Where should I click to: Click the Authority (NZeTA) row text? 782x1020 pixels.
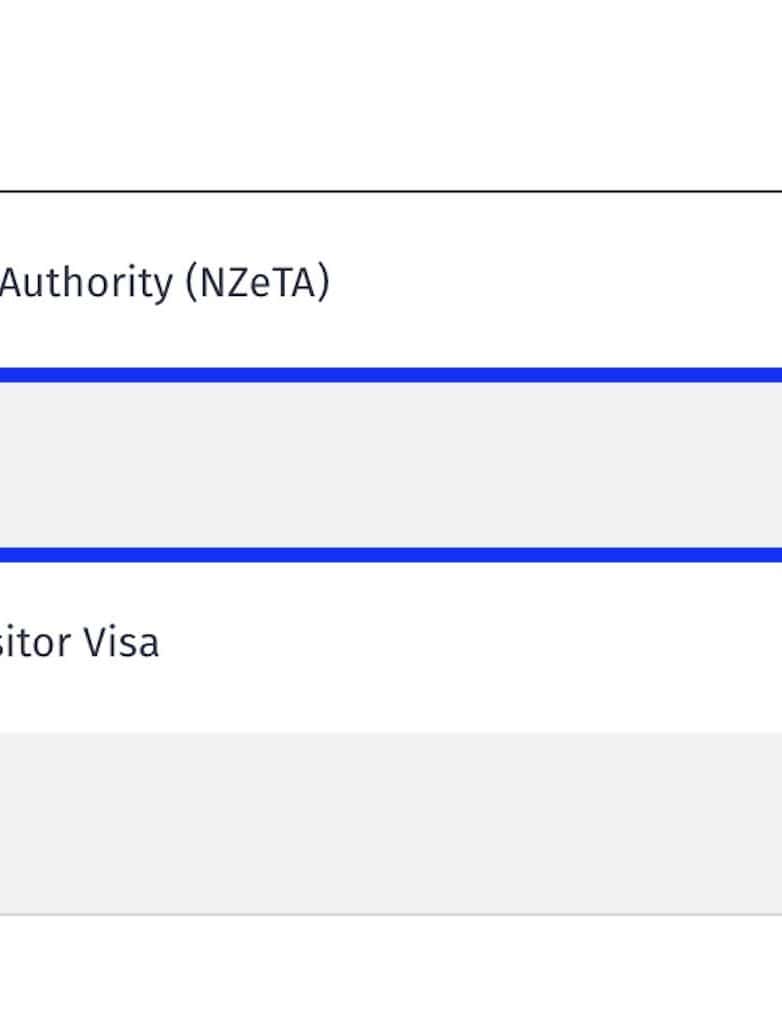coord(165,284)
